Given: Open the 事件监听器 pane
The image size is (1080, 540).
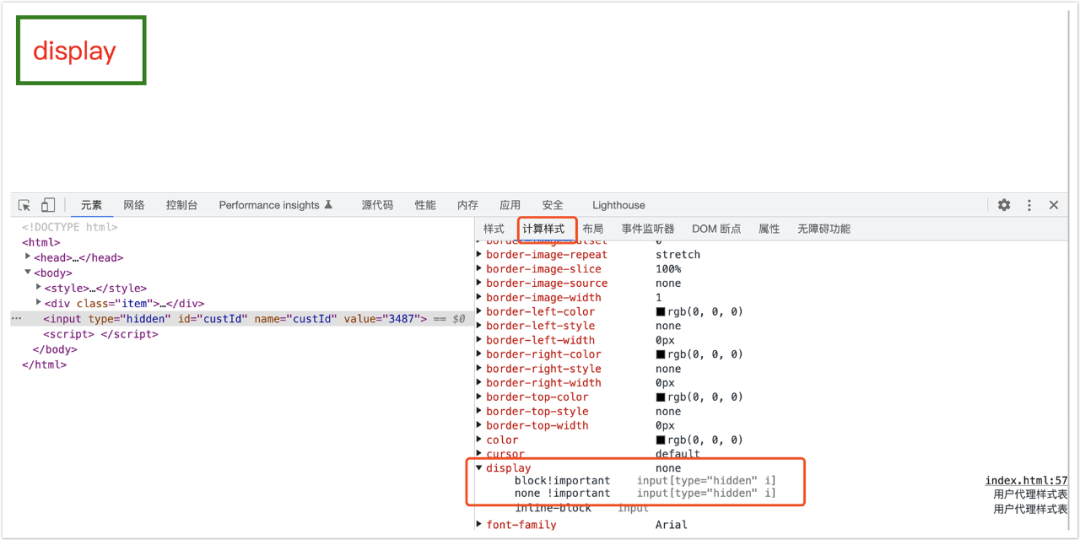Looking at the screenshot, I should 647,229.
